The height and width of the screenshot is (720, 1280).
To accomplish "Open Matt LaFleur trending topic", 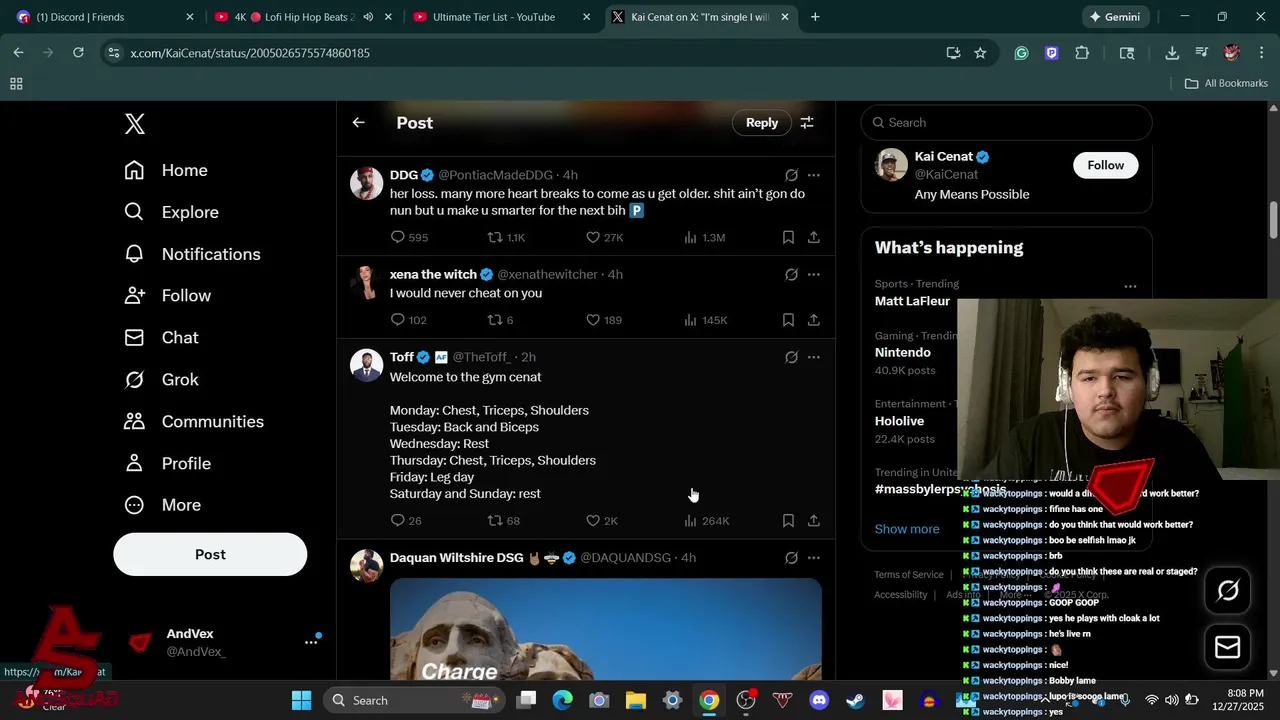I will tap(912, 301).
